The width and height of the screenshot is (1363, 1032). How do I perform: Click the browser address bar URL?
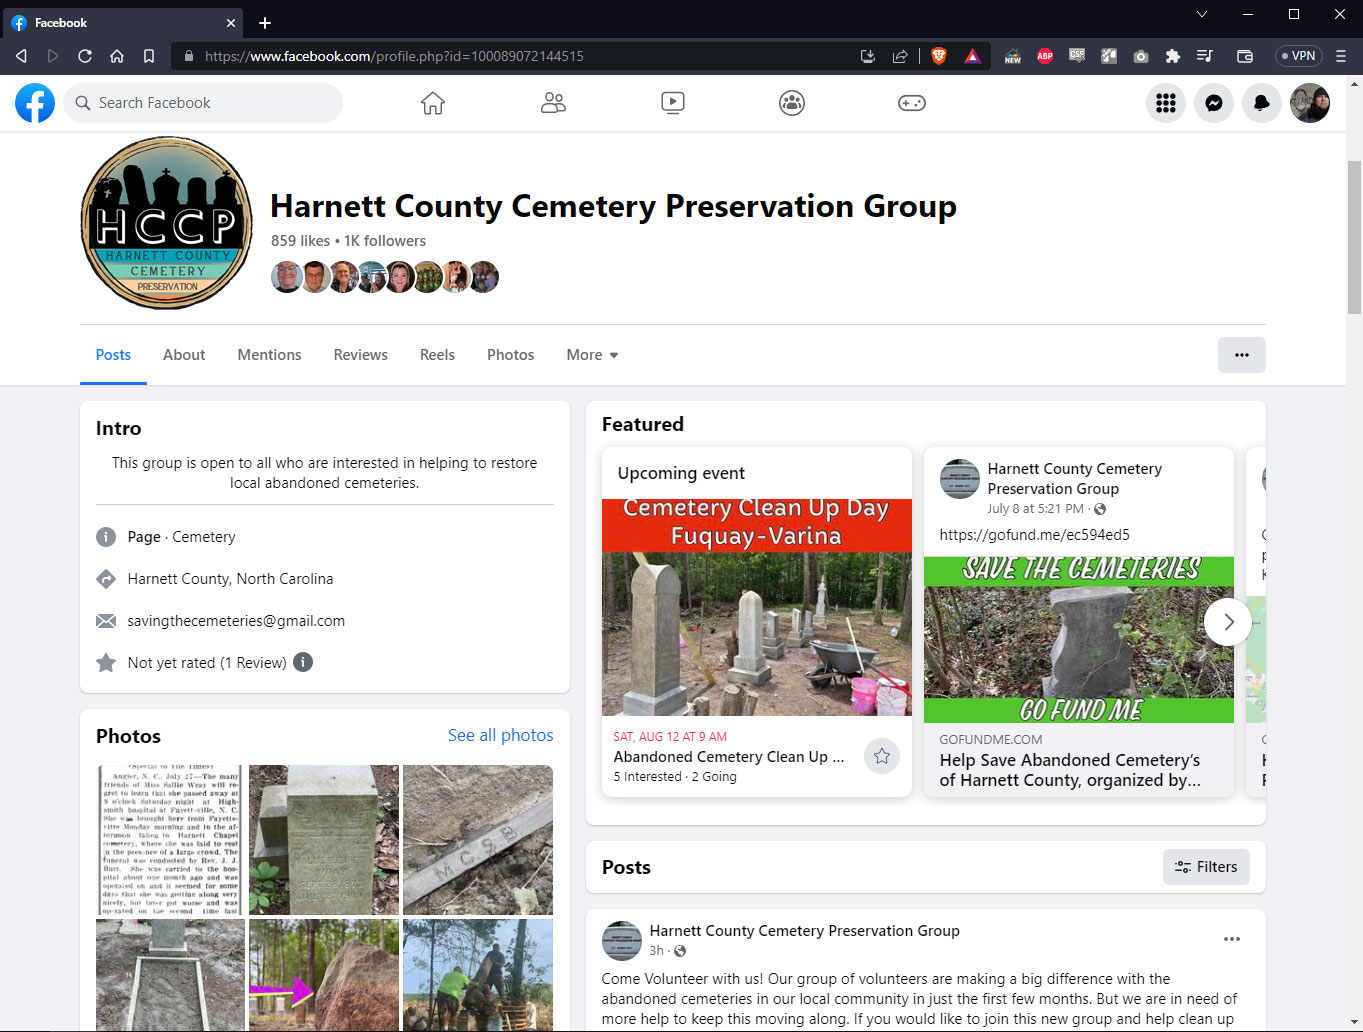pyautogui.click(x=394, y=56)
